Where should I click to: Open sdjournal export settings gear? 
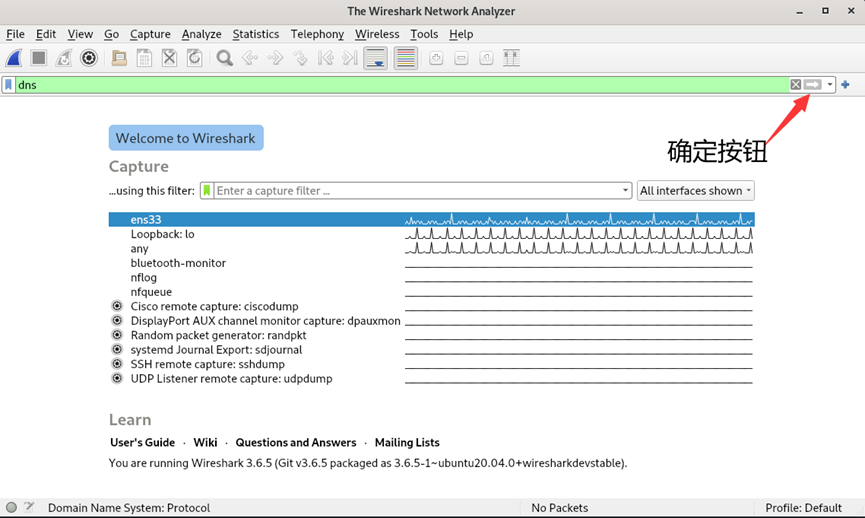click(x=117, y=349)
